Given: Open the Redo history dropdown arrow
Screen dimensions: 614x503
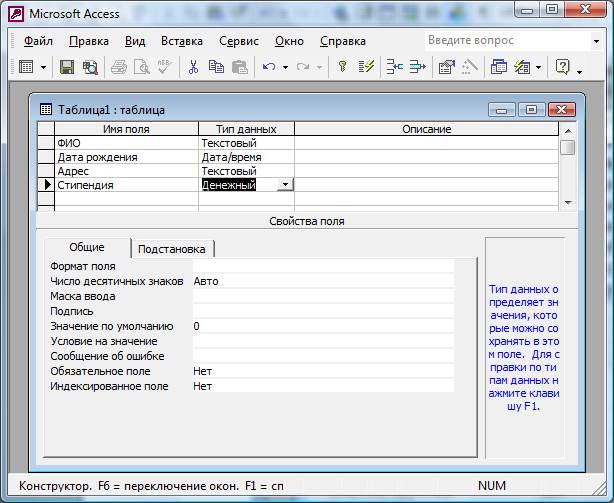Looking at the screenshot, I should [320, 67].
